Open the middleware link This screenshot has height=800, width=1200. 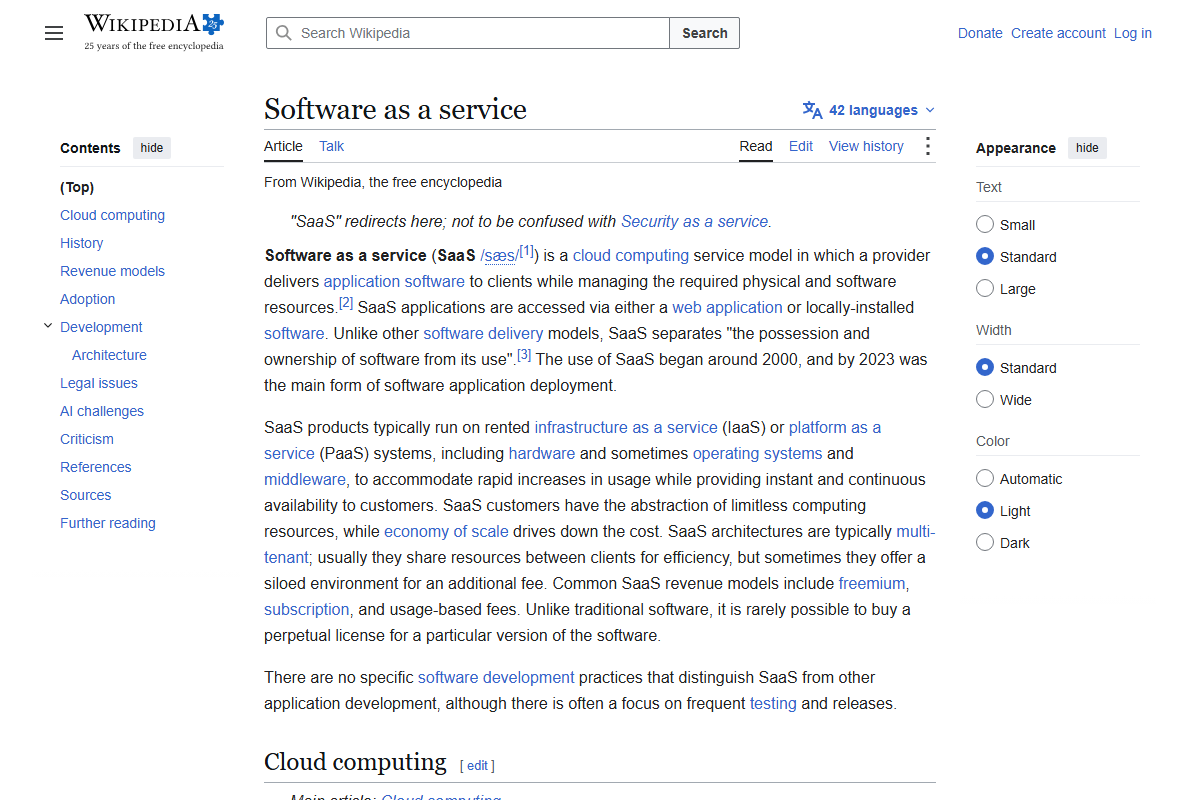click(x=306, y=479)
